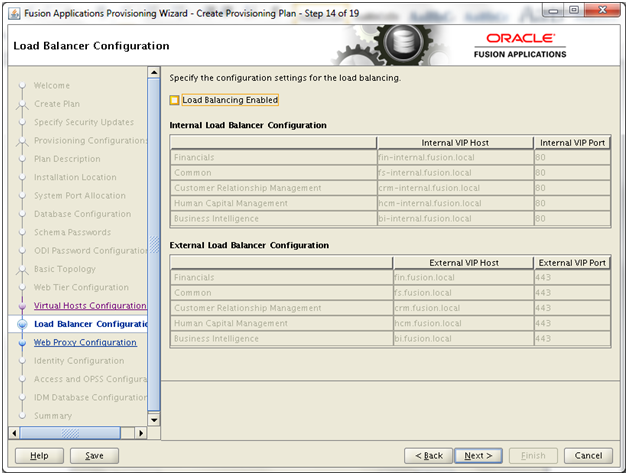This screenshot has width=628, height=475.
Task: Click the navigation horizontal scroll left arrow
Action: [x=14, y=433]
